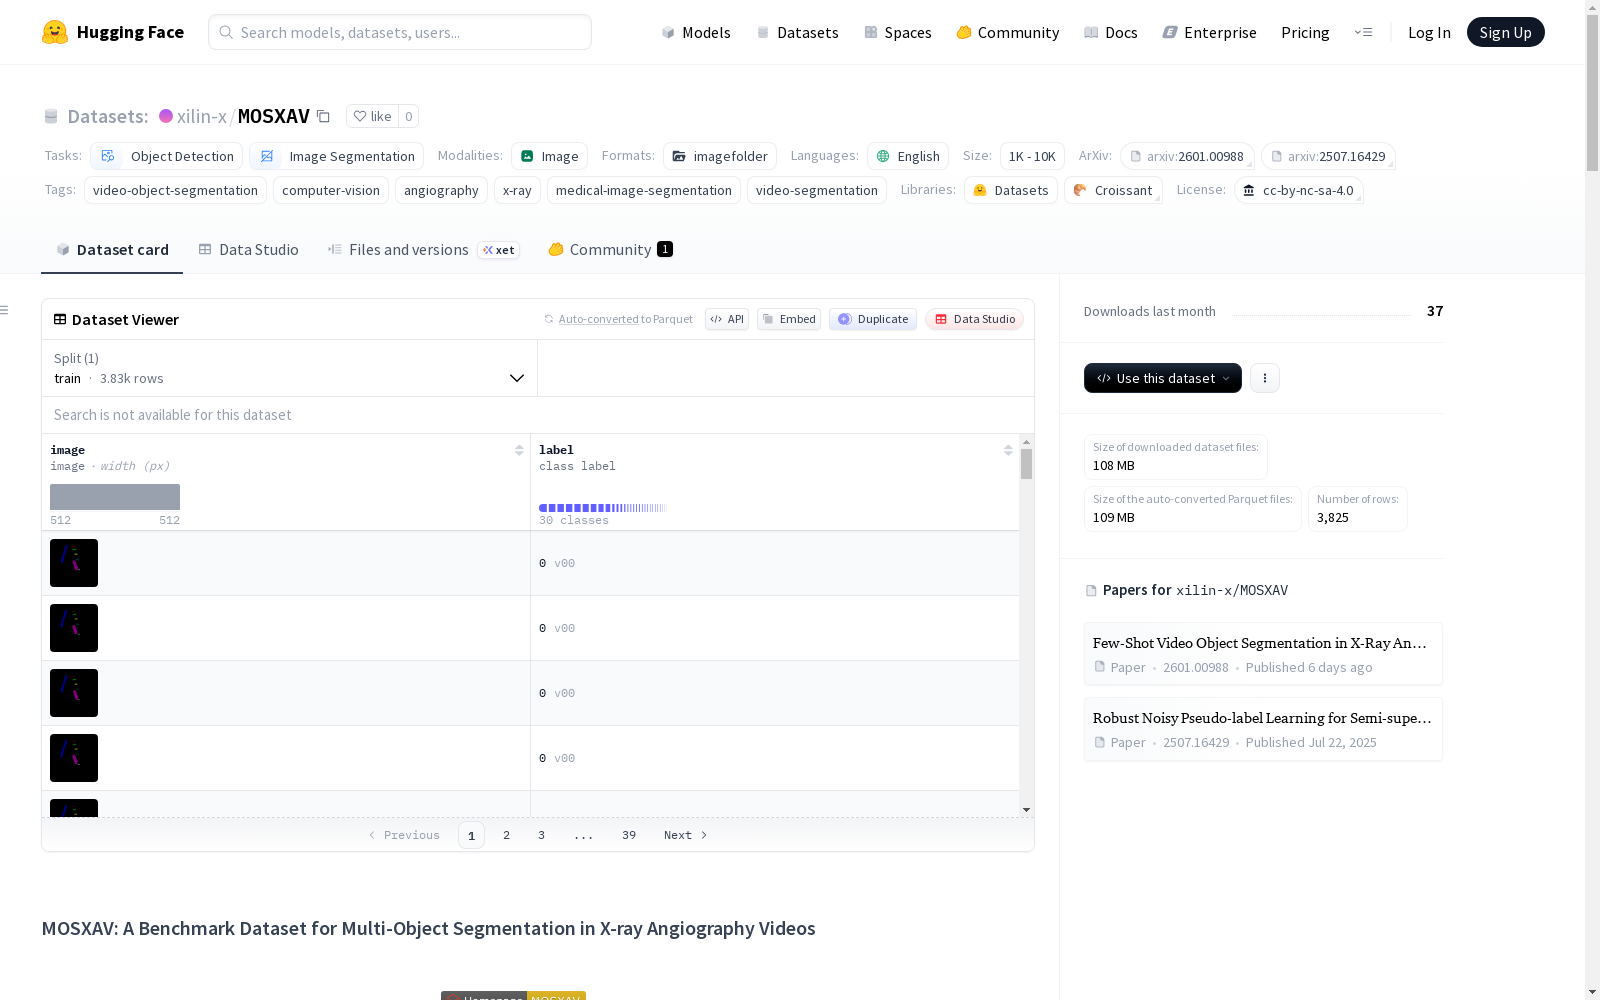This screenshot has height=1000, width=1600.
Task: Toggle the left table of contents icon
Action: (x=4, y=310)
